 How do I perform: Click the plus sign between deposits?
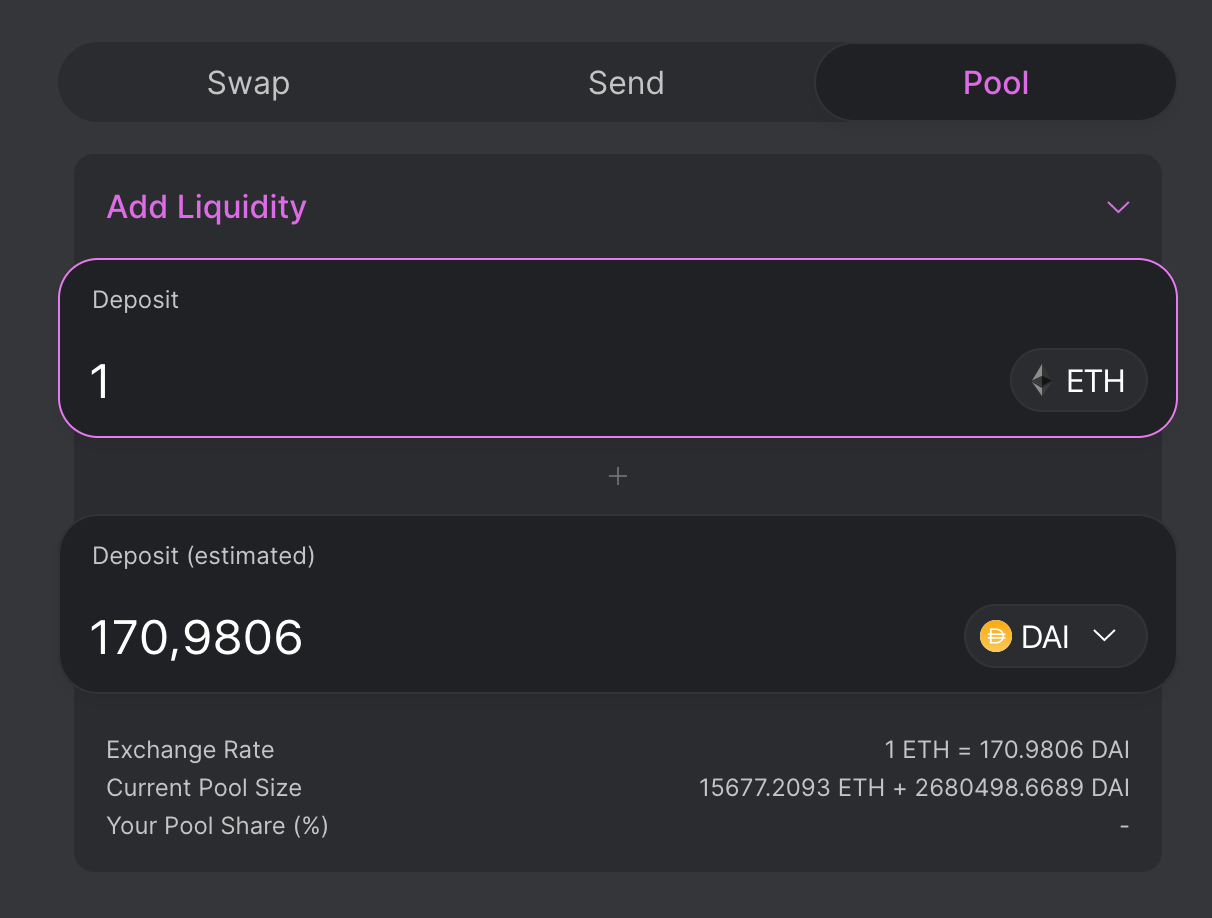[618, 476]
